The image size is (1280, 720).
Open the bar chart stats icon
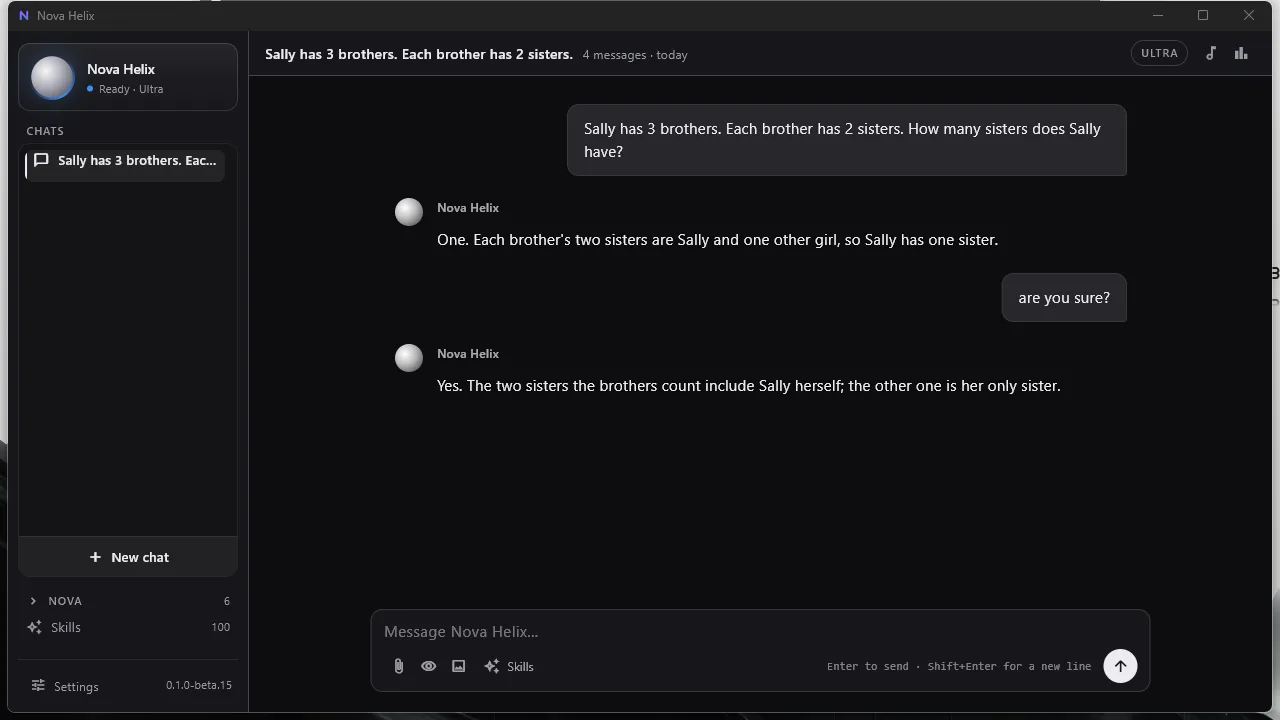[x=1241, y=54]
